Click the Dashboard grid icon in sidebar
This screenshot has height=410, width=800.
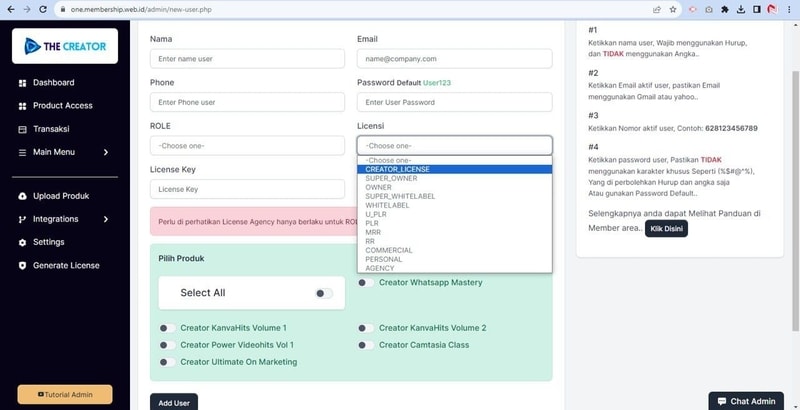pyautogui.click(x=22, y=83)
